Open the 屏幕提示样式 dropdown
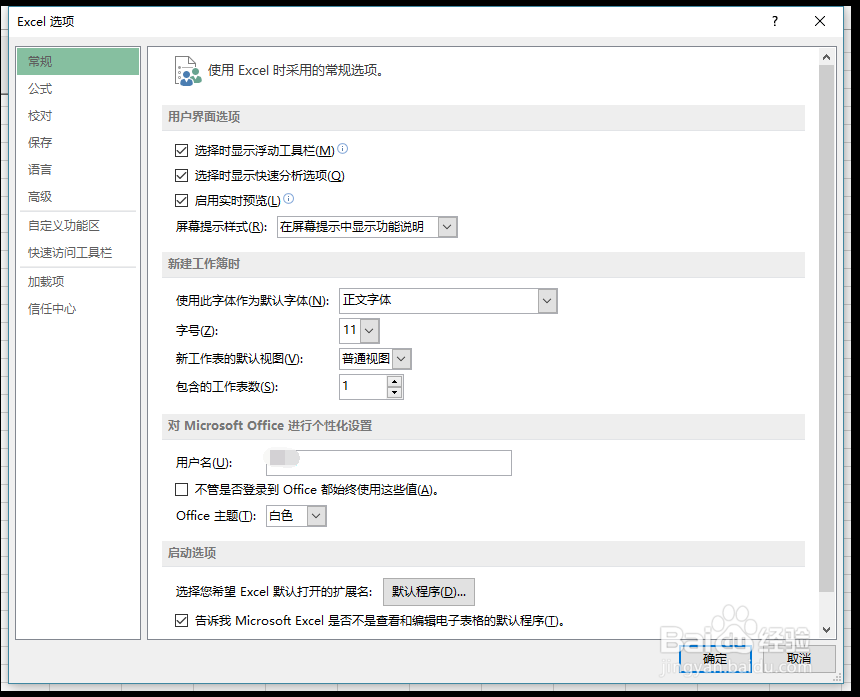Image resolution: width=860 pixels, height=697 pixels. [447, 227]
